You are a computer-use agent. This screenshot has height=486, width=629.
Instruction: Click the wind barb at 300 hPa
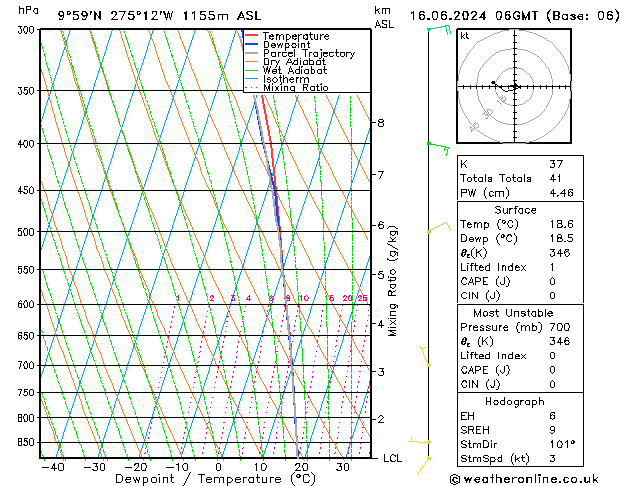click(x=436, y=31)
